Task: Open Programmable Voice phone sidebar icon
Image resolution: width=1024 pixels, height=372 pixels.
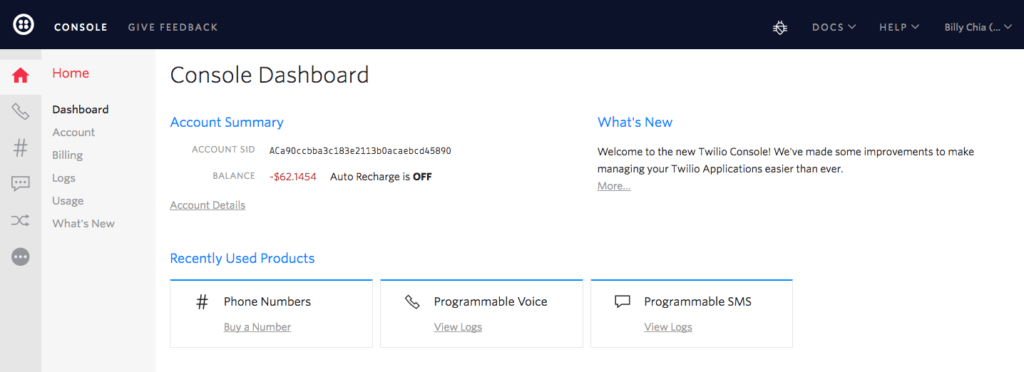Action: click(21, 112)
